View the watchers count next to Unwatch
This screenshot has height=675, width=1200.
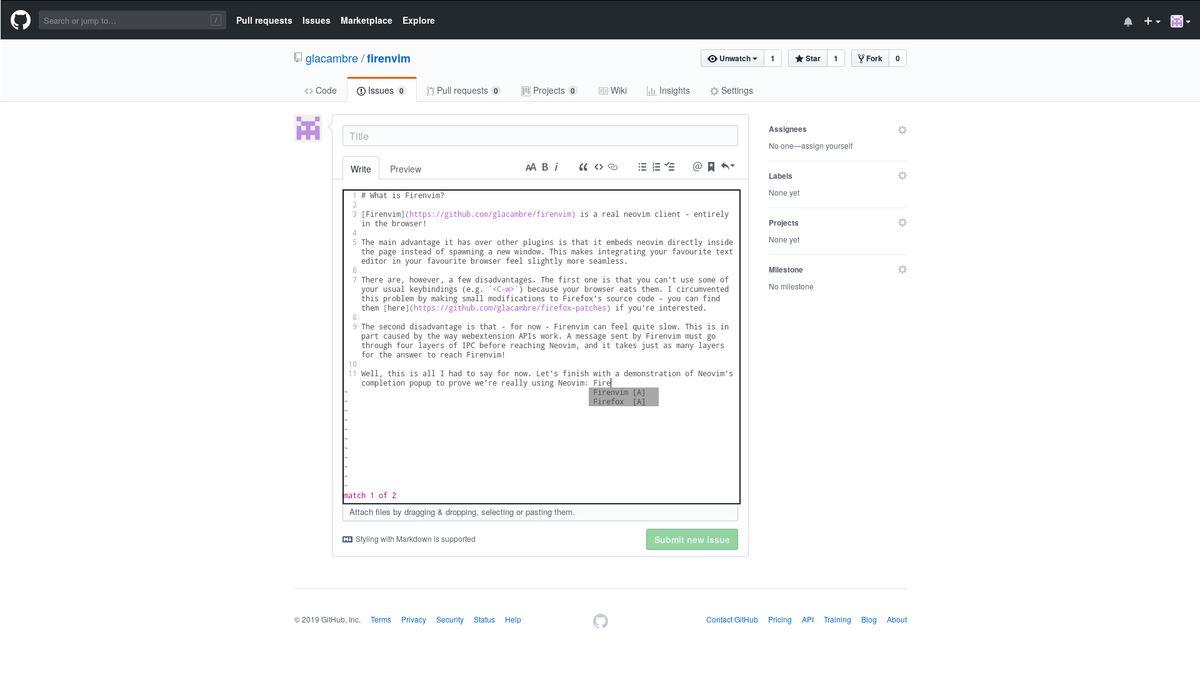[772, 59]
